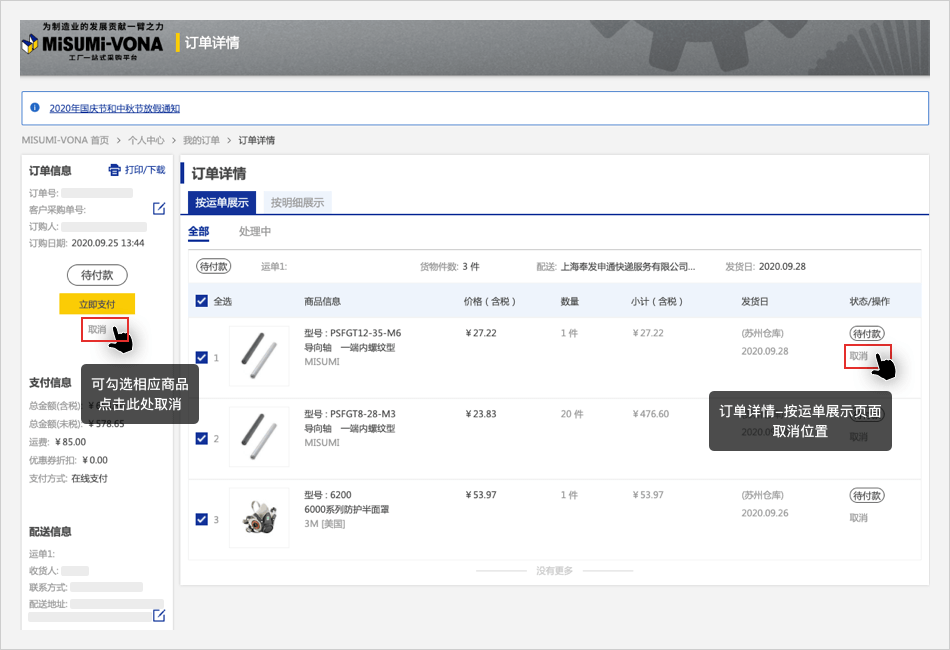Open the PSFGT12-35-M6 product thumbnail
950x650 pixels.
pyautogui.click(x=259, y=356)
